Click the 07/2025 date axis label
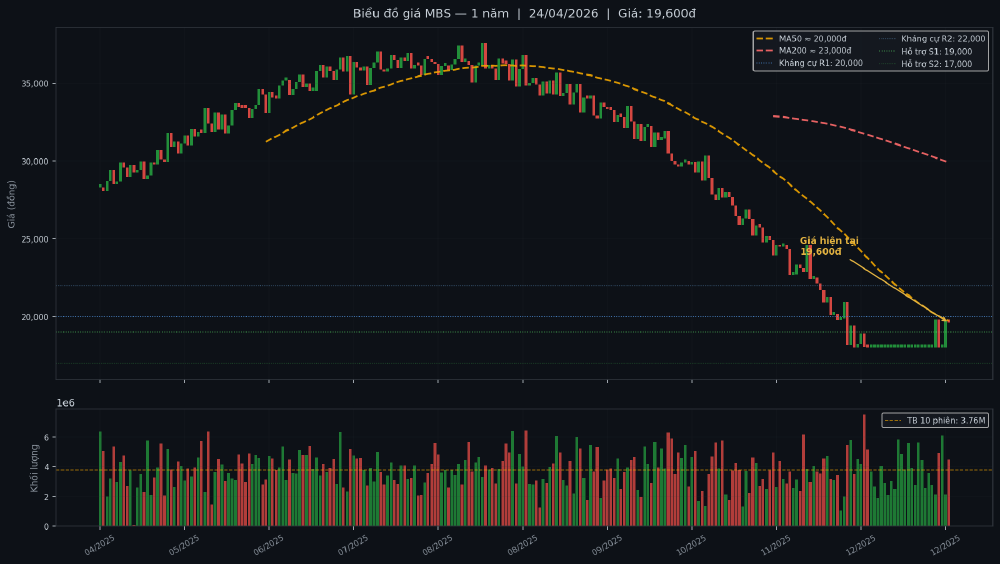The image size is (1000, 564). click(353, 544)
